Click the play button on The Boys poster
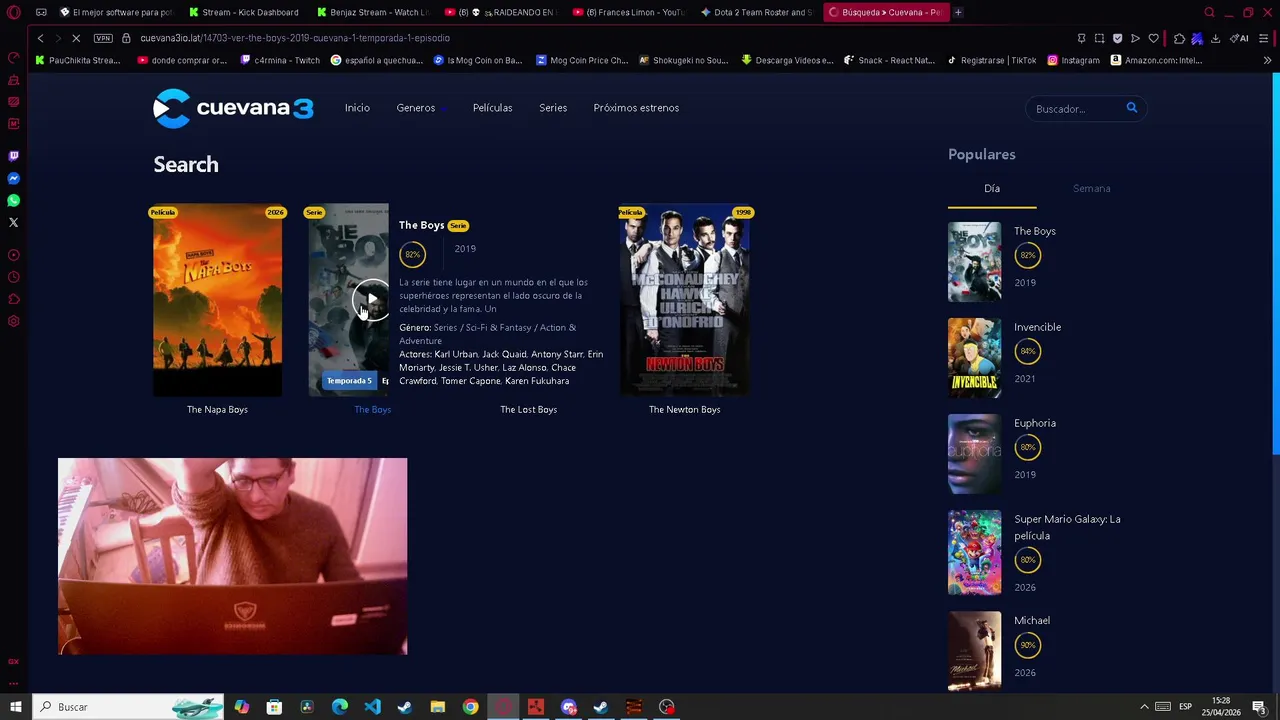The image size is (1280, 720). click(x=371, y=299)
